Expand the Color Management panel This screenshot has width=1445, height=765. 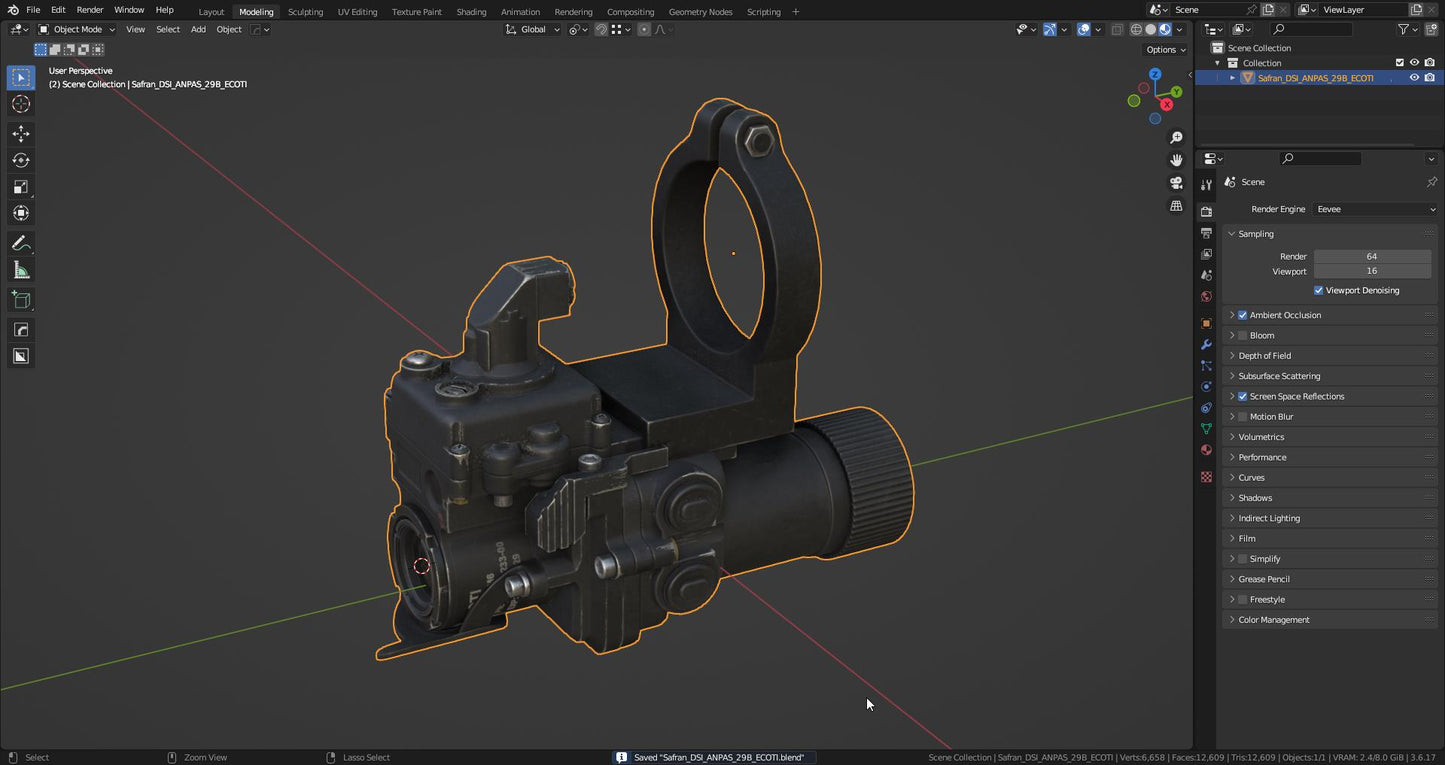click(x=1273, y=620)
